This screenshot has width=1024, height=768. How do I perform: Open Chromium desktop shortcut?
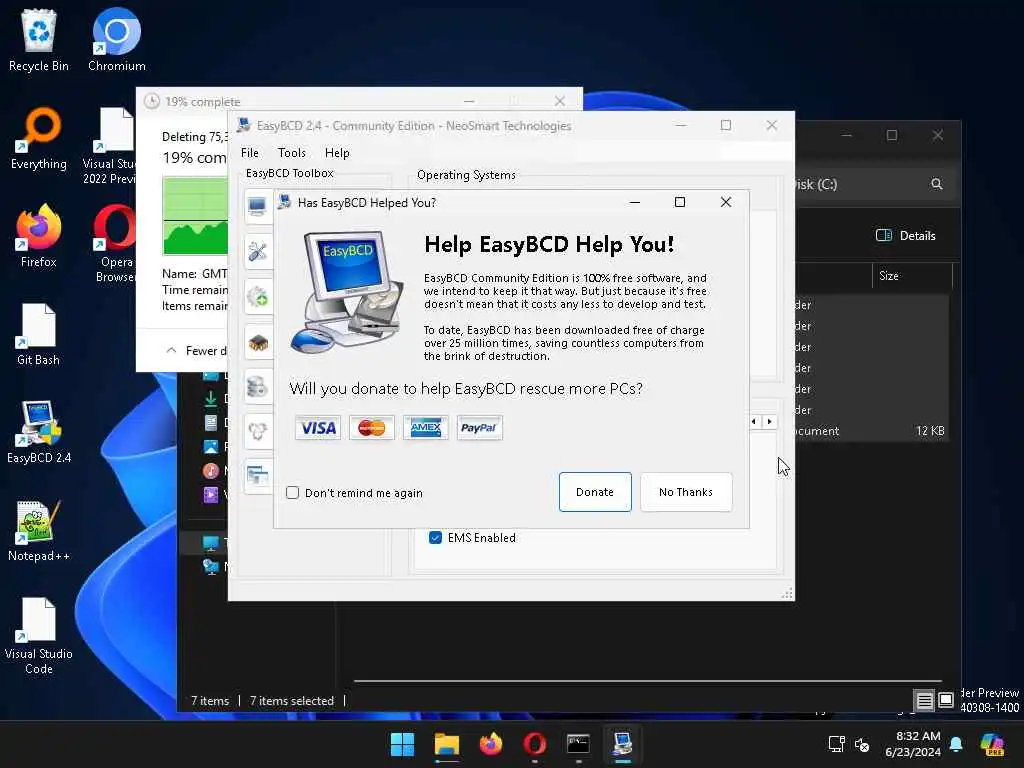[117, 40]
